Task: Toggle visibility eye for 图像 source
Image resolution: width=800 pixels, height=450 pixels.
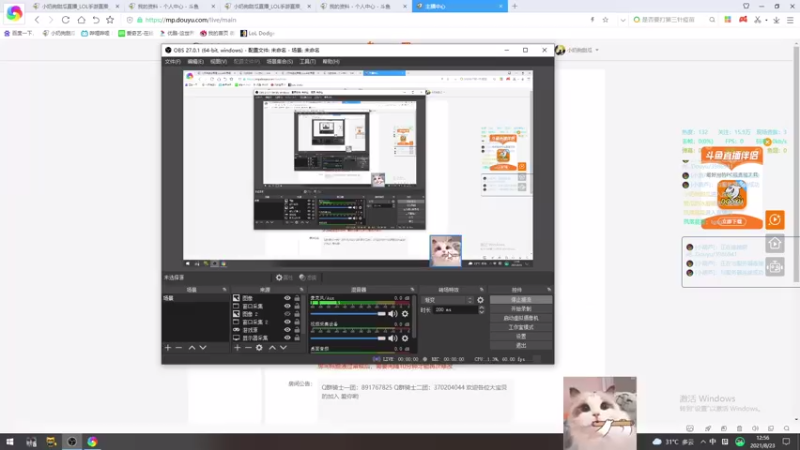Action: [287, 298]
